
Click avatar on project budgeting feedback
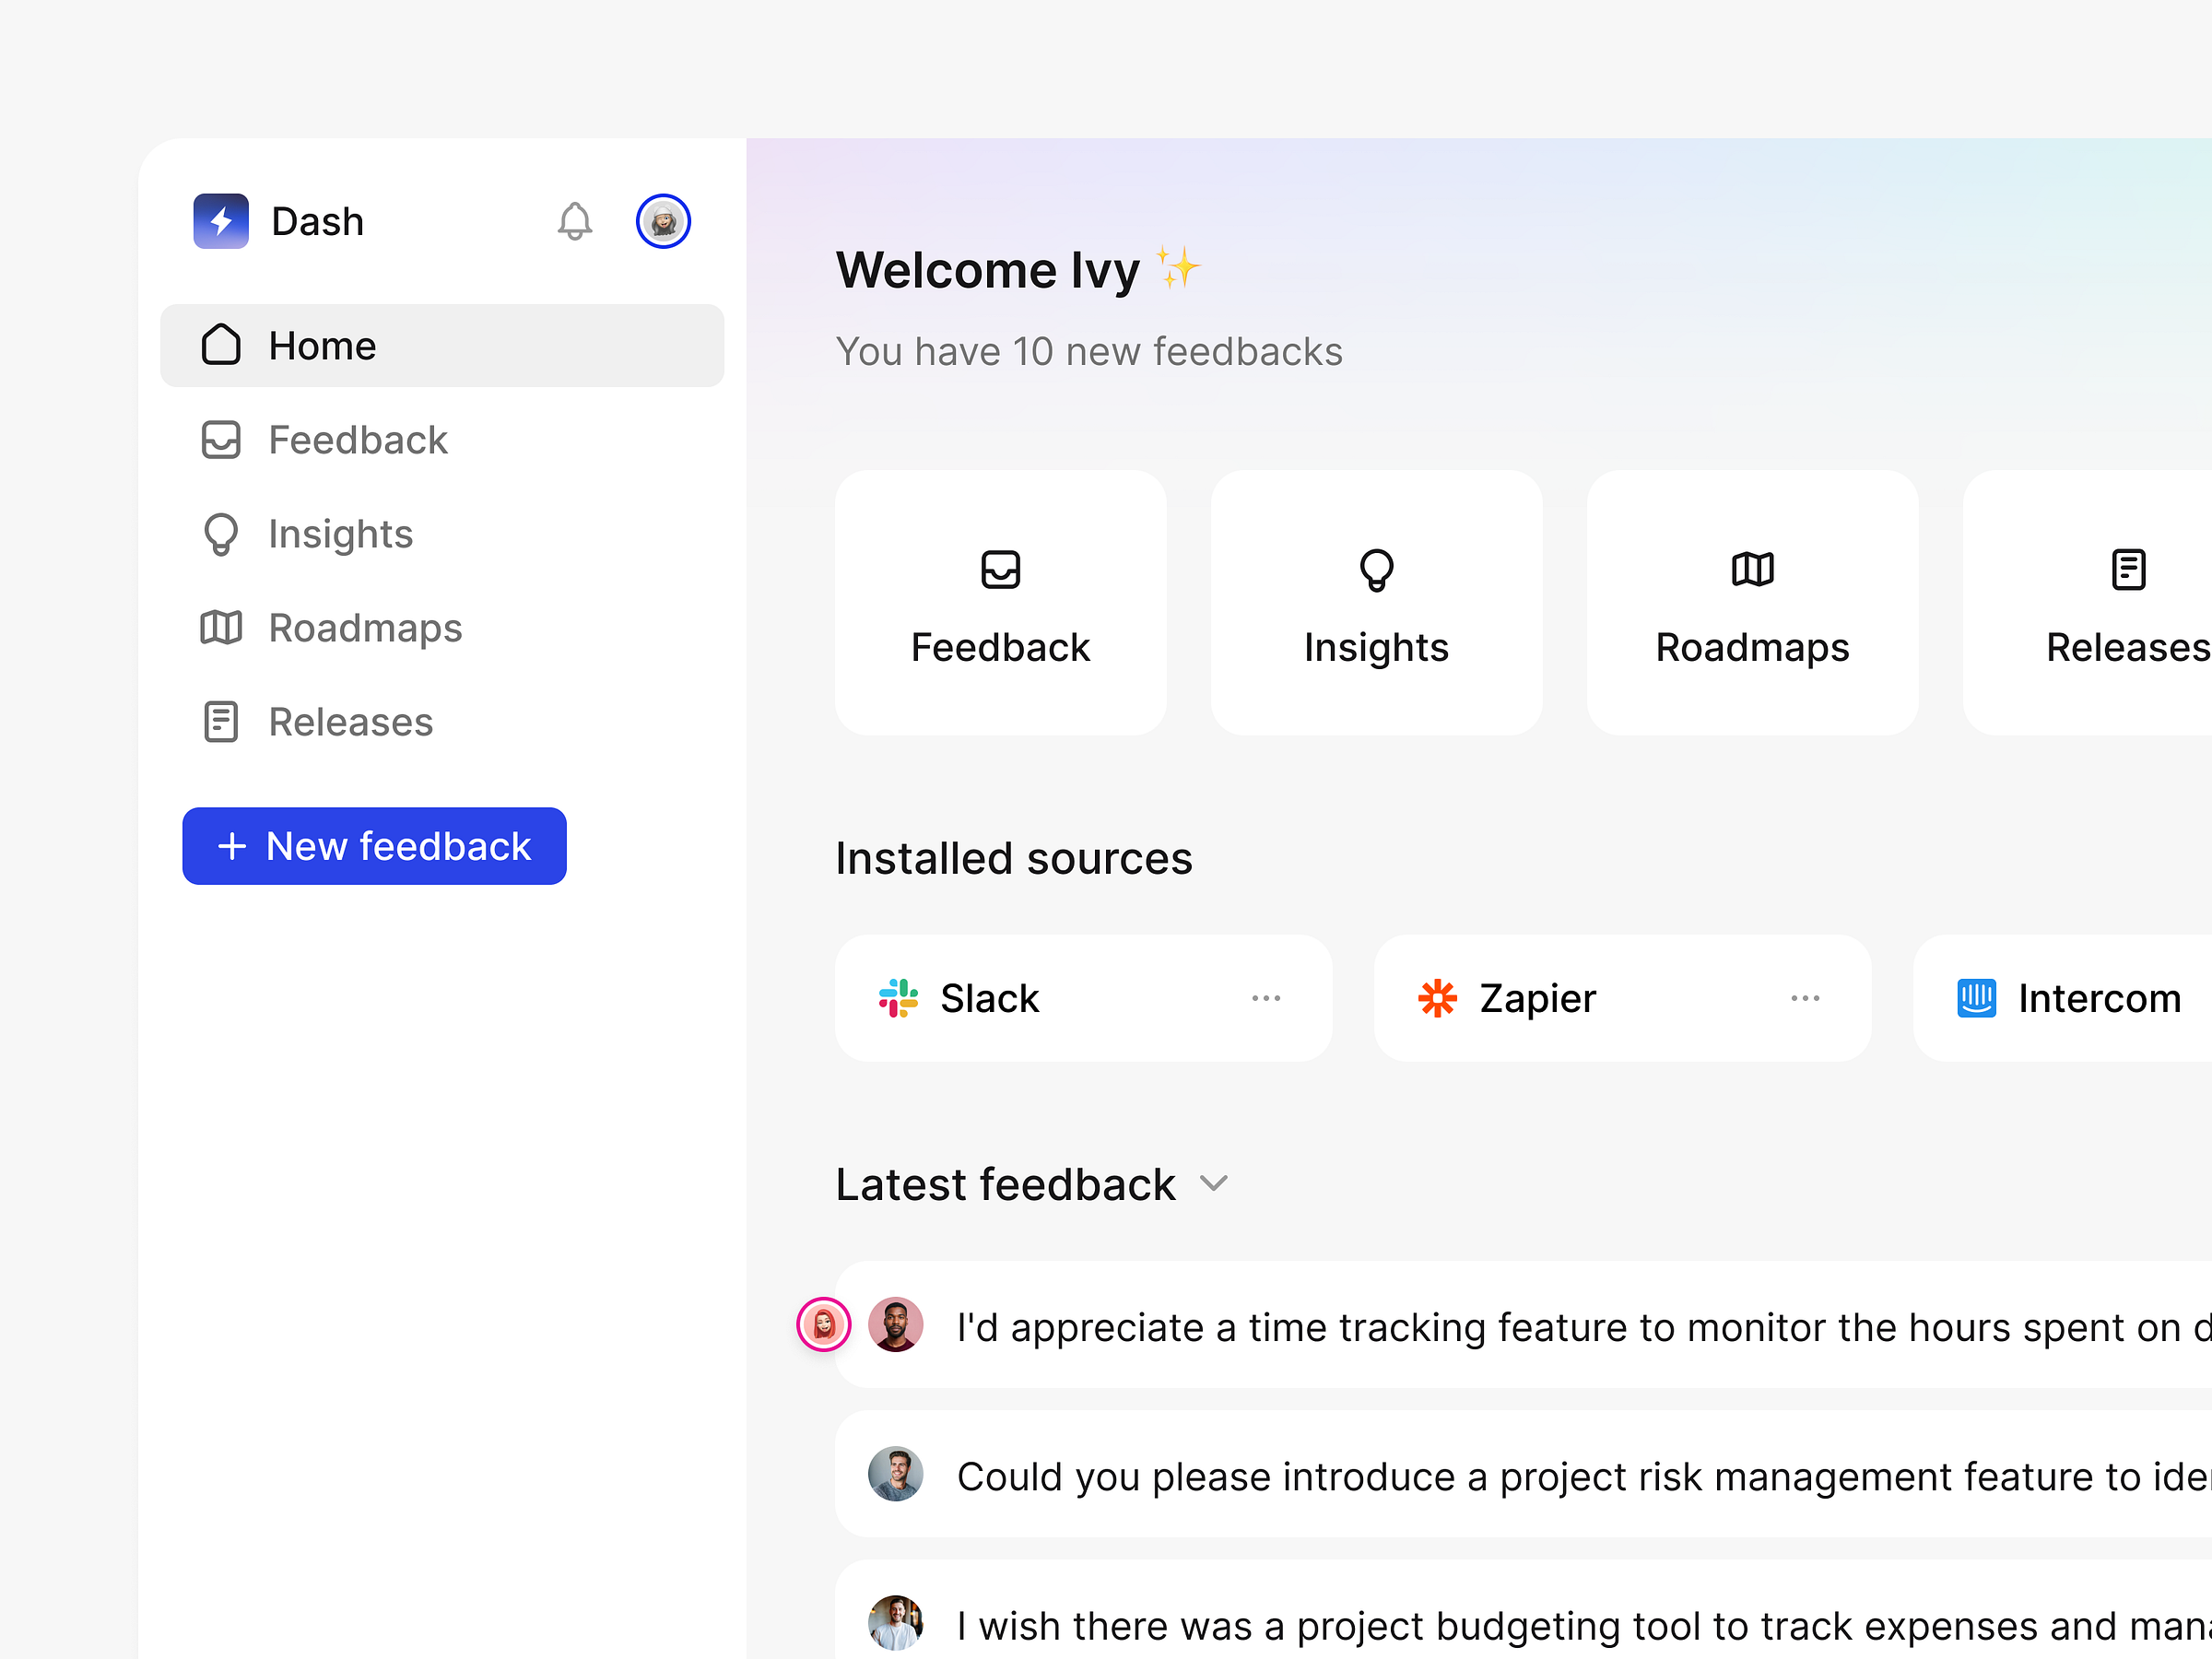[x=895, y=1622]
